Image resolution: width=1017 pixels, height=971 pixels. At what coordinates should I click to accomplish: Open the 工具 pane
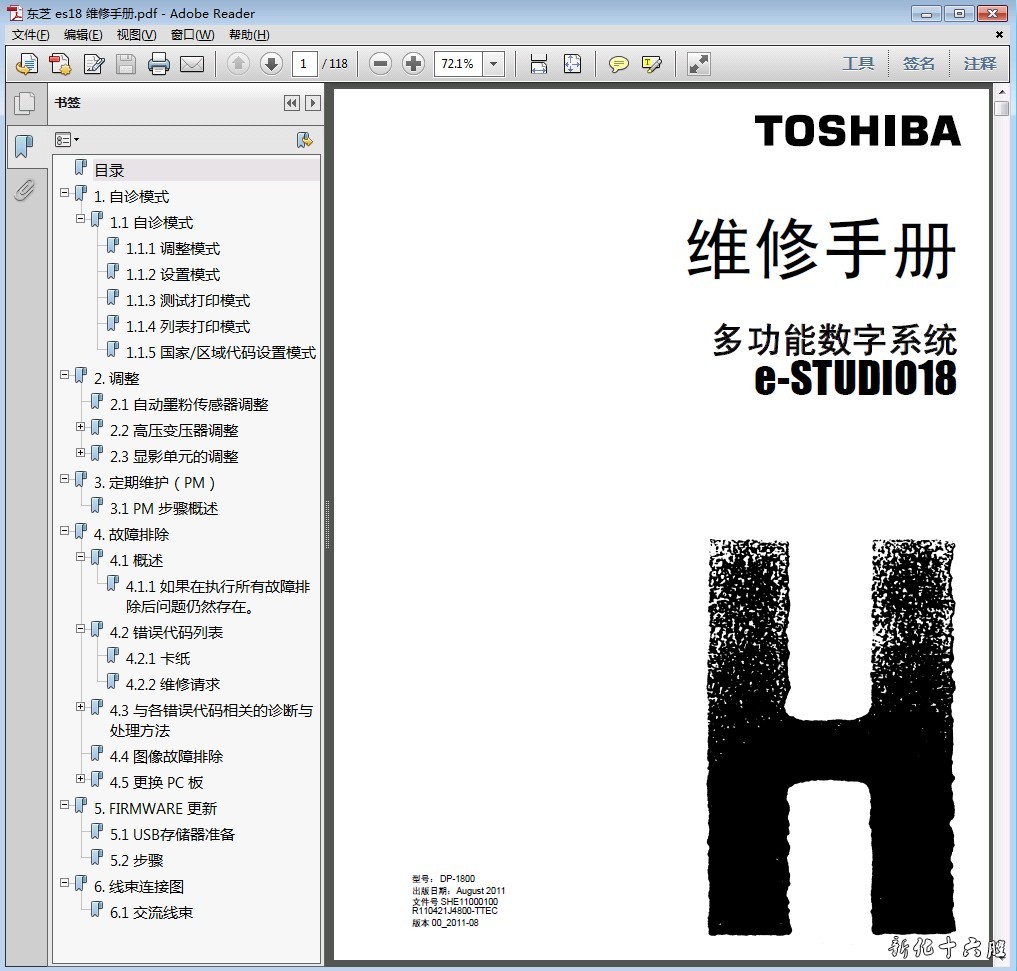[858, 64]
